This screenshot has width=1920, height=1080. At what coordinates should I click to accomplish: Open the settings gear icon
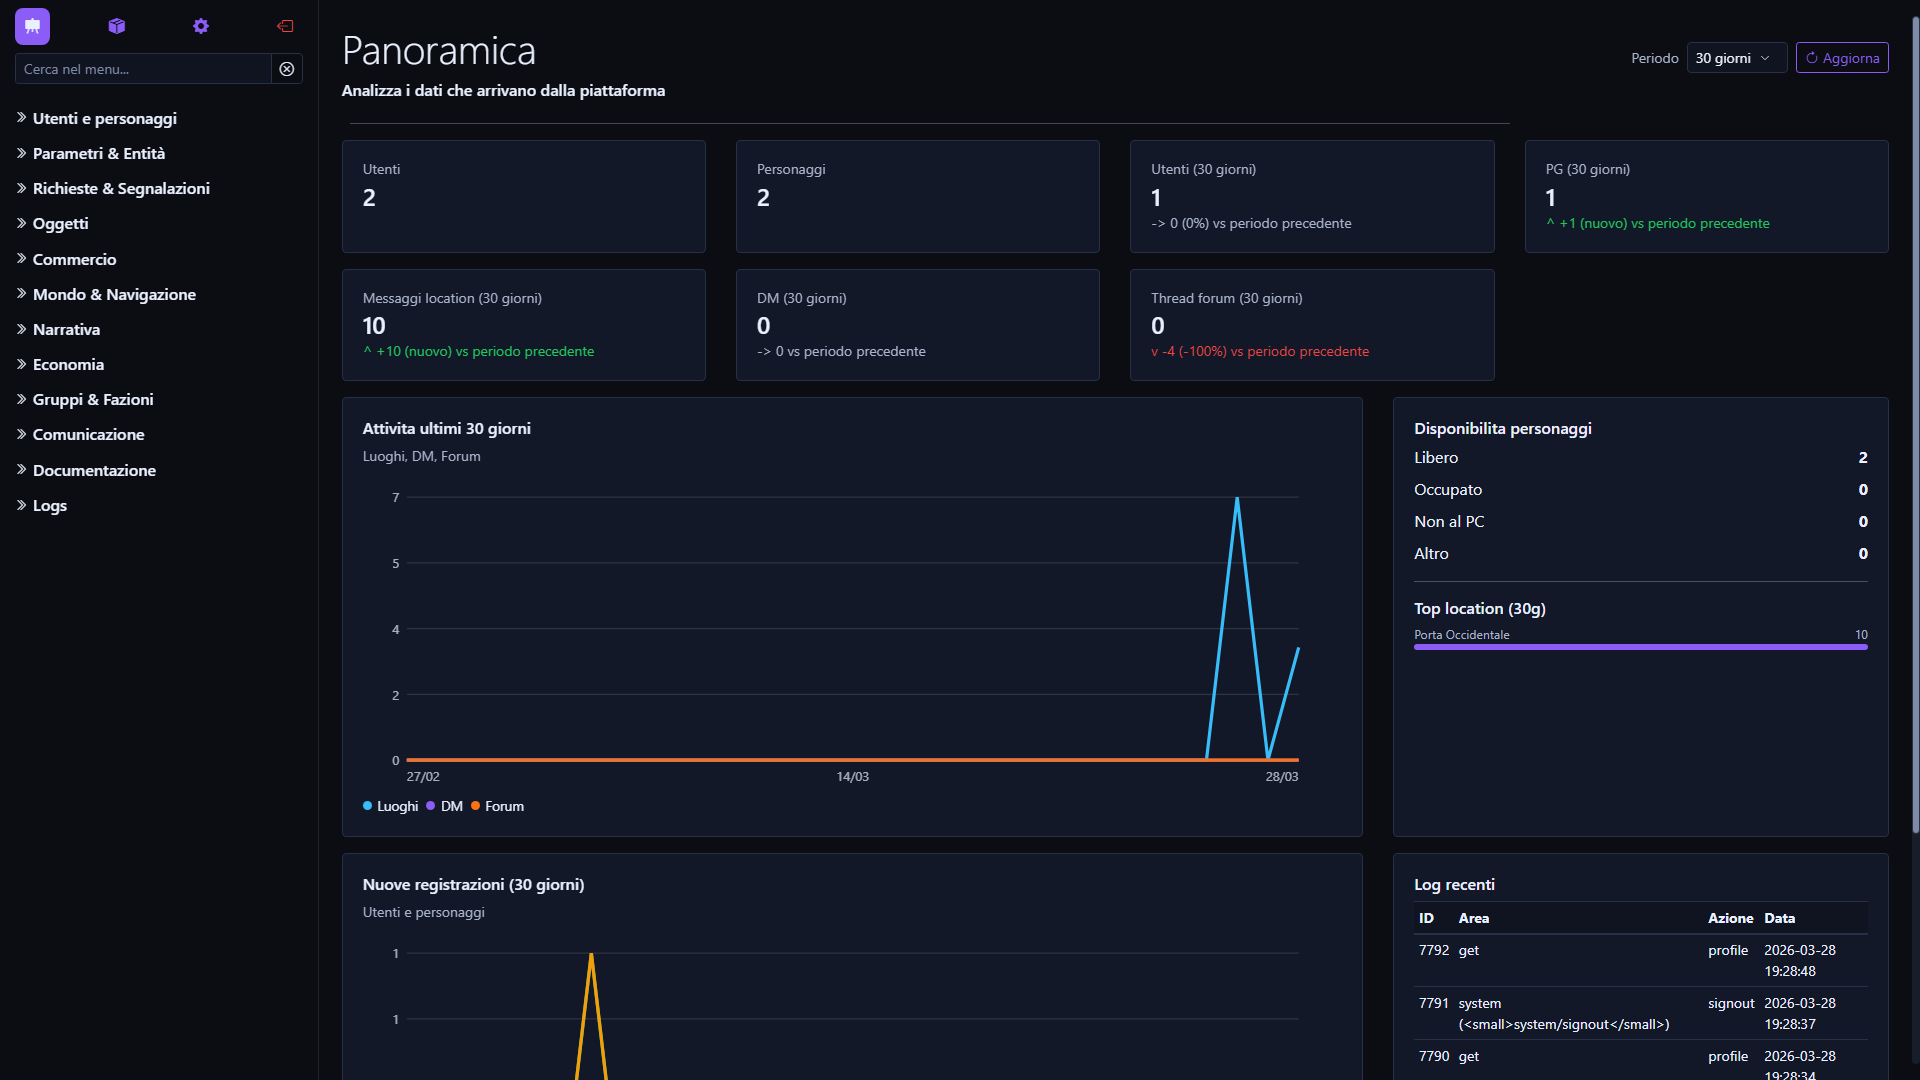201,26
